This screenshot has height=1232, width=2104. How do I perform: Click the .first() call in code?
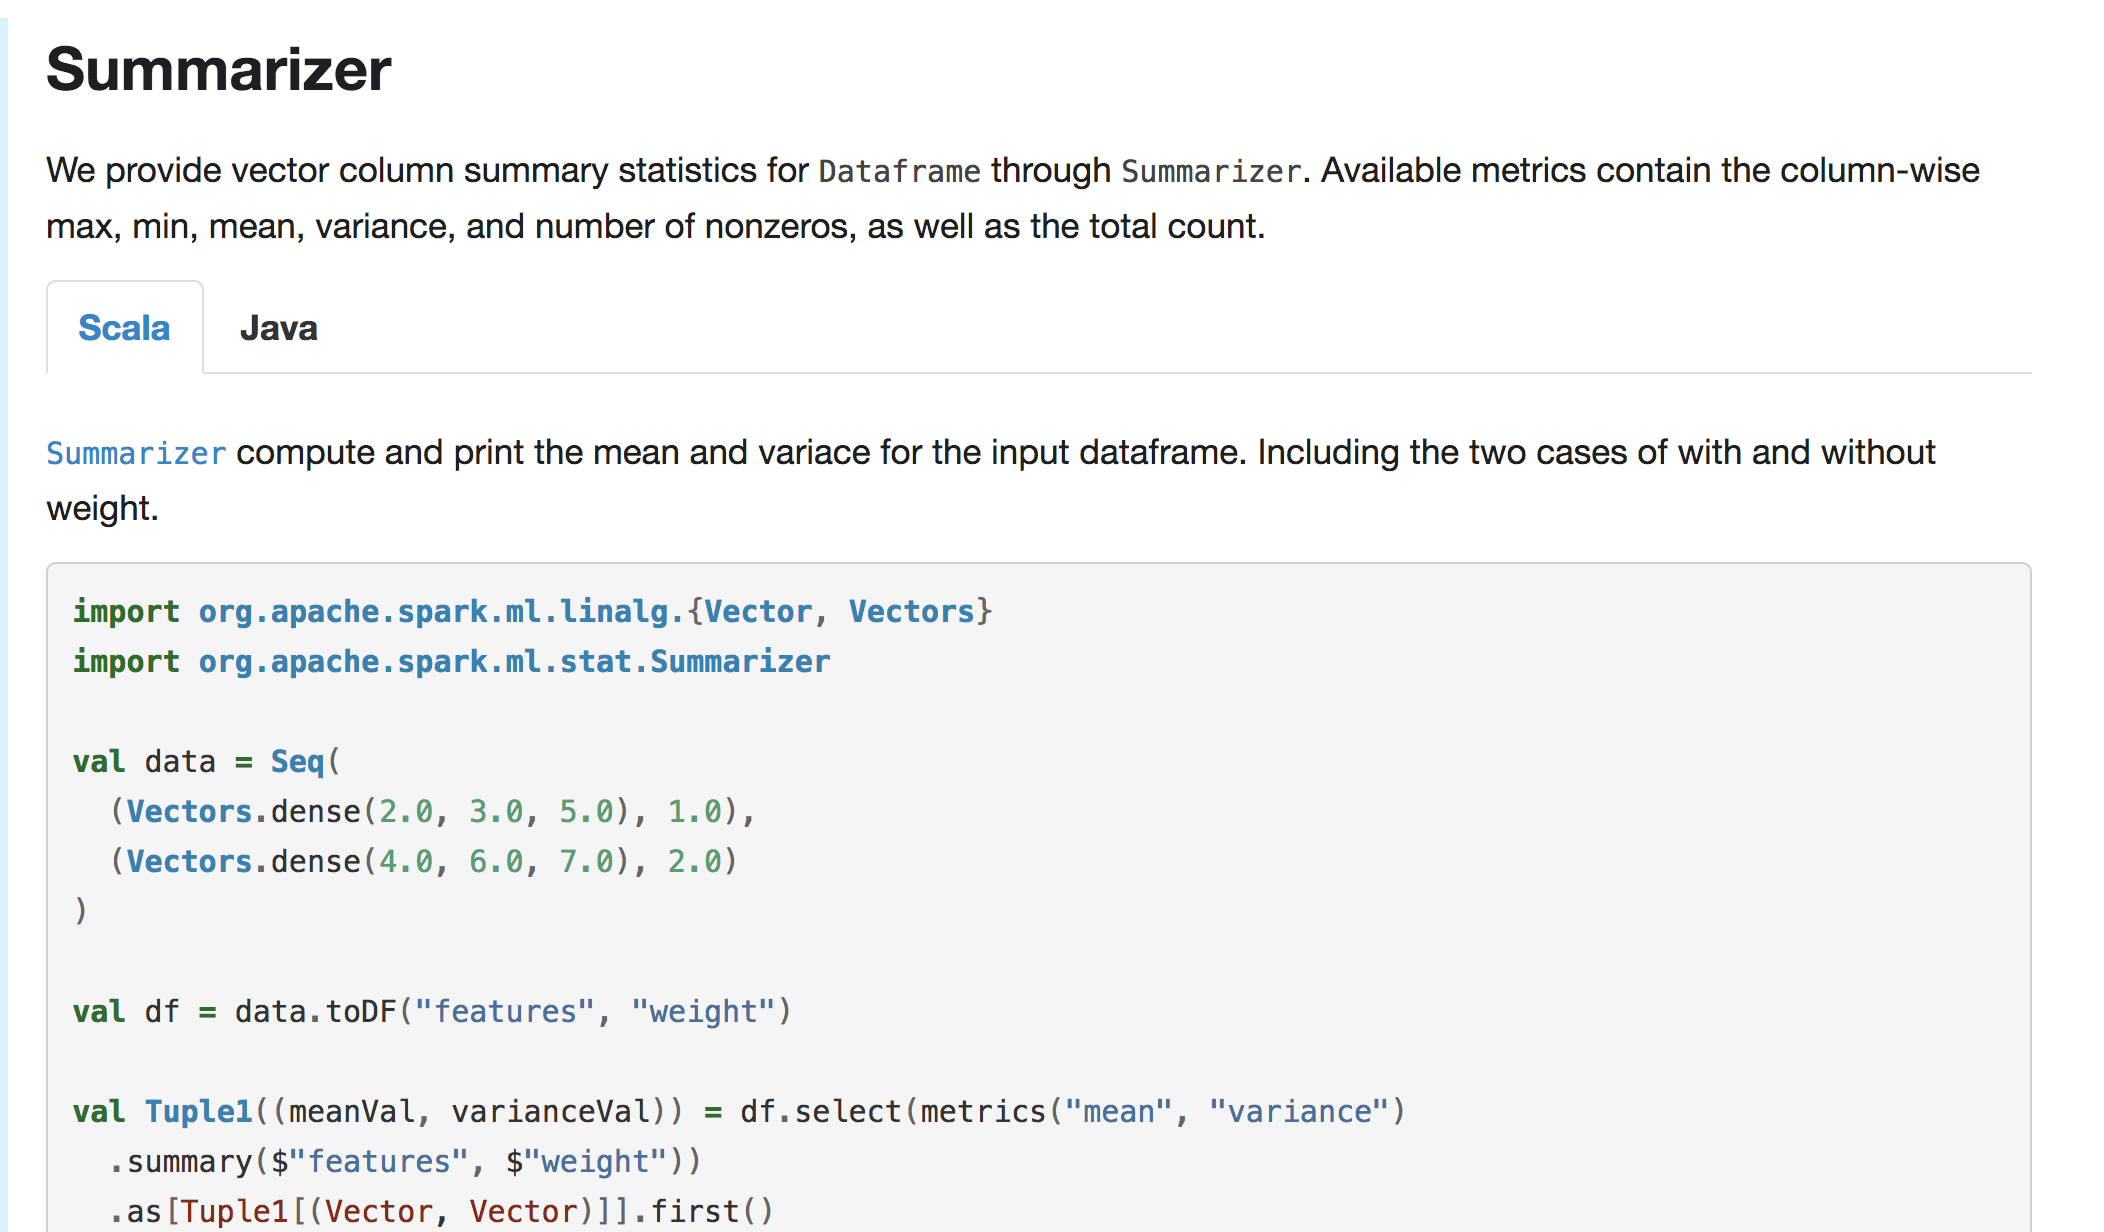tap(703, 1211)
